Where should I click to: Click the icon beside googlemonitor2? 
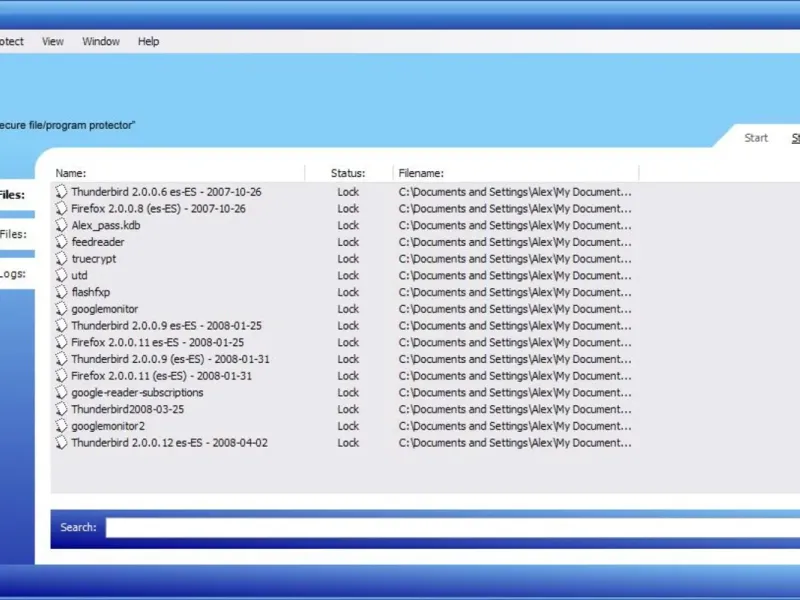61,426
